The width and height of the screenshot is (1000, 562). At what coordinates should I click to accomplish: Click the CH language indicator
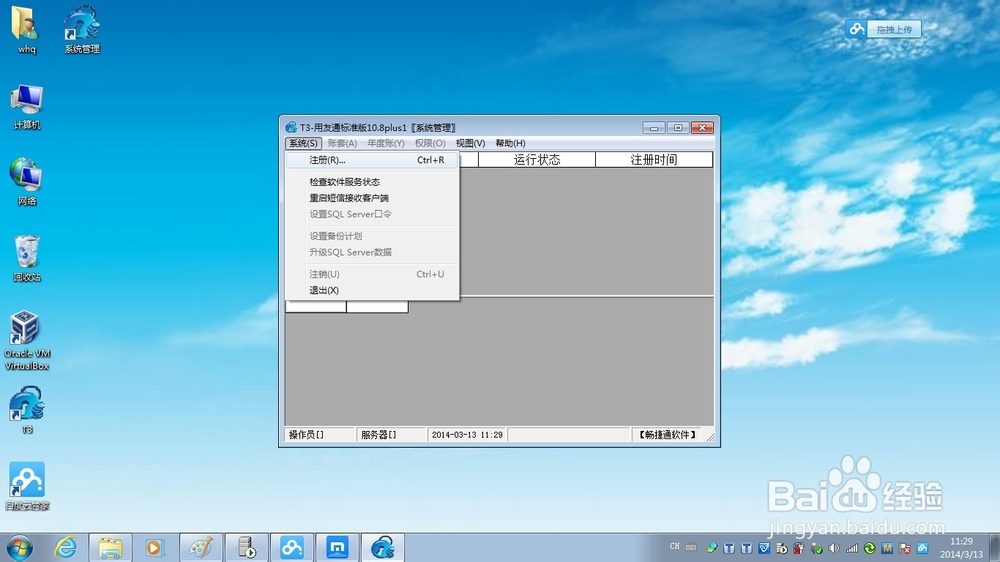pyautogui.click(x=675, y=547)
